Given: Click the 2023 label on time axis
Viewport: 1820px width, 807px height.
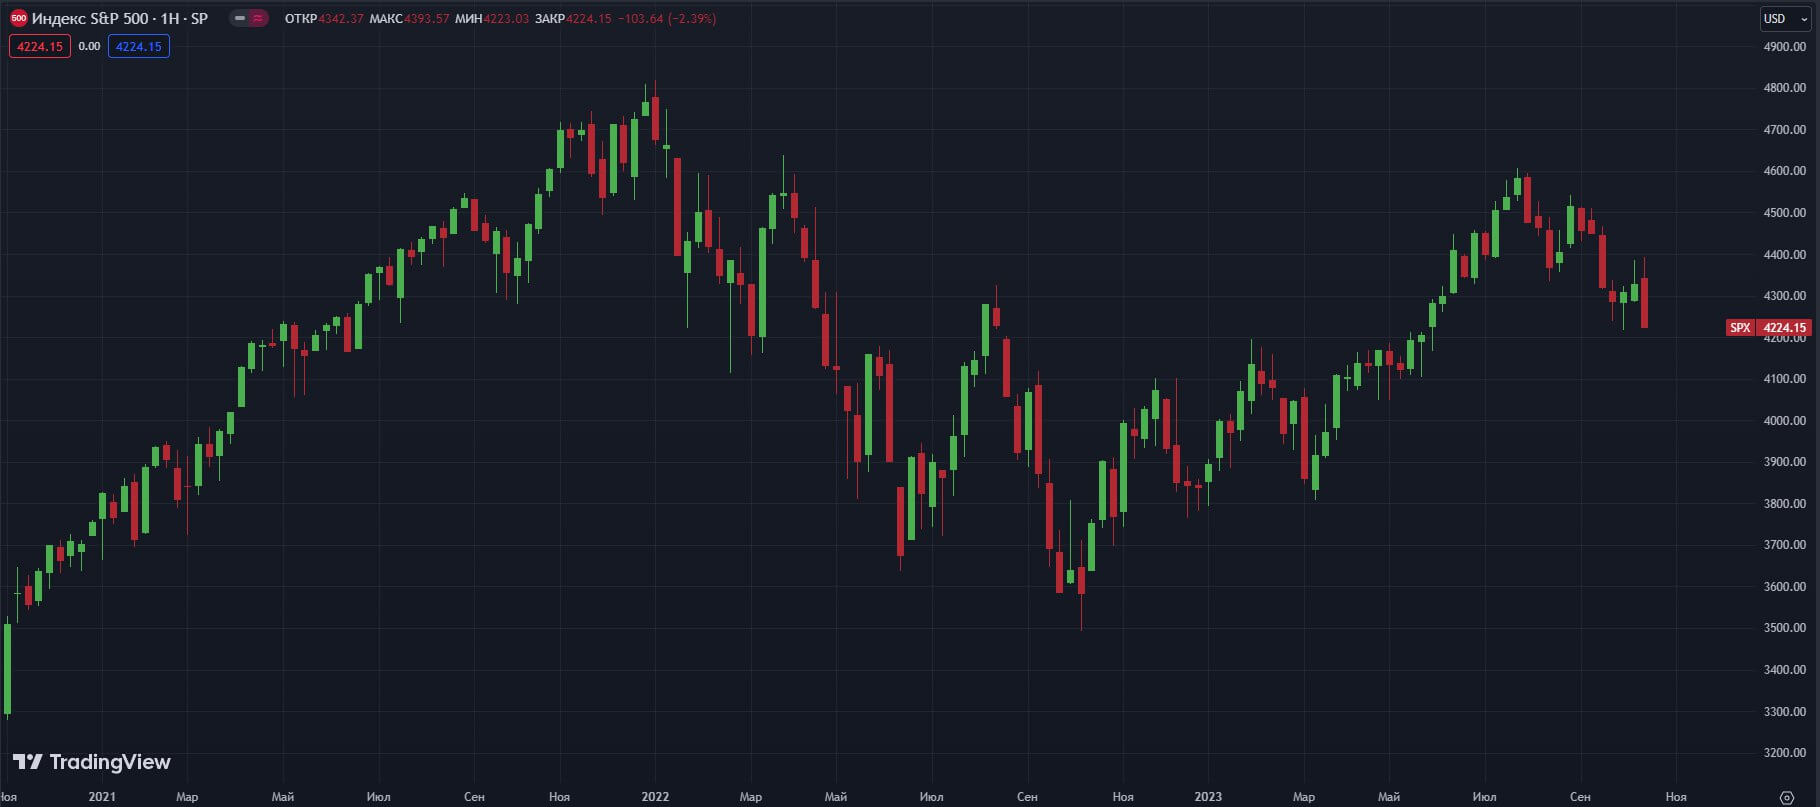Looking at the screenshot, I should click(x=1208, y=797).
